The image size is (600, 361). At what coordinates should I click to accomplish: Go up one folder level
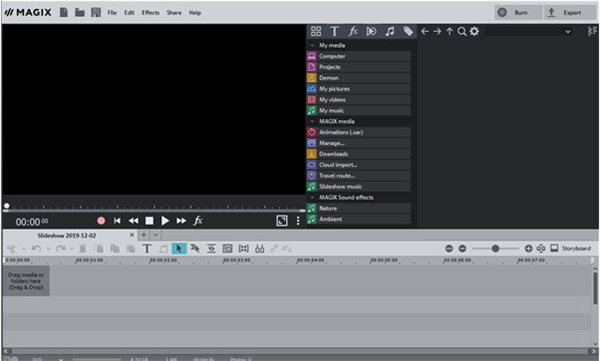point(450,31)
